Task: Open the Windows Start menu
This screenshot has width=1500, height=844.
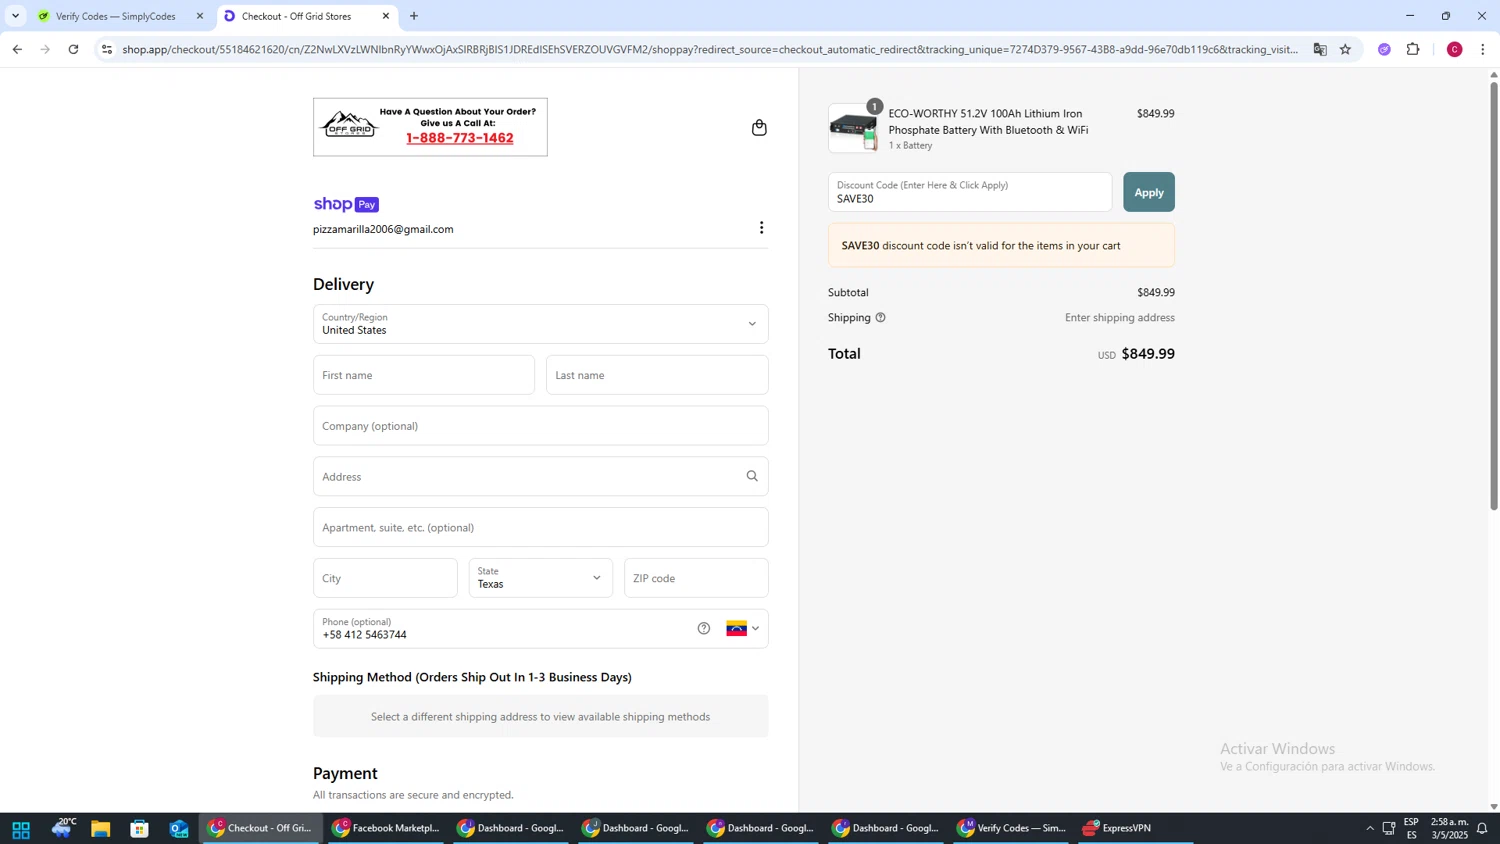Action: [20, 829]
